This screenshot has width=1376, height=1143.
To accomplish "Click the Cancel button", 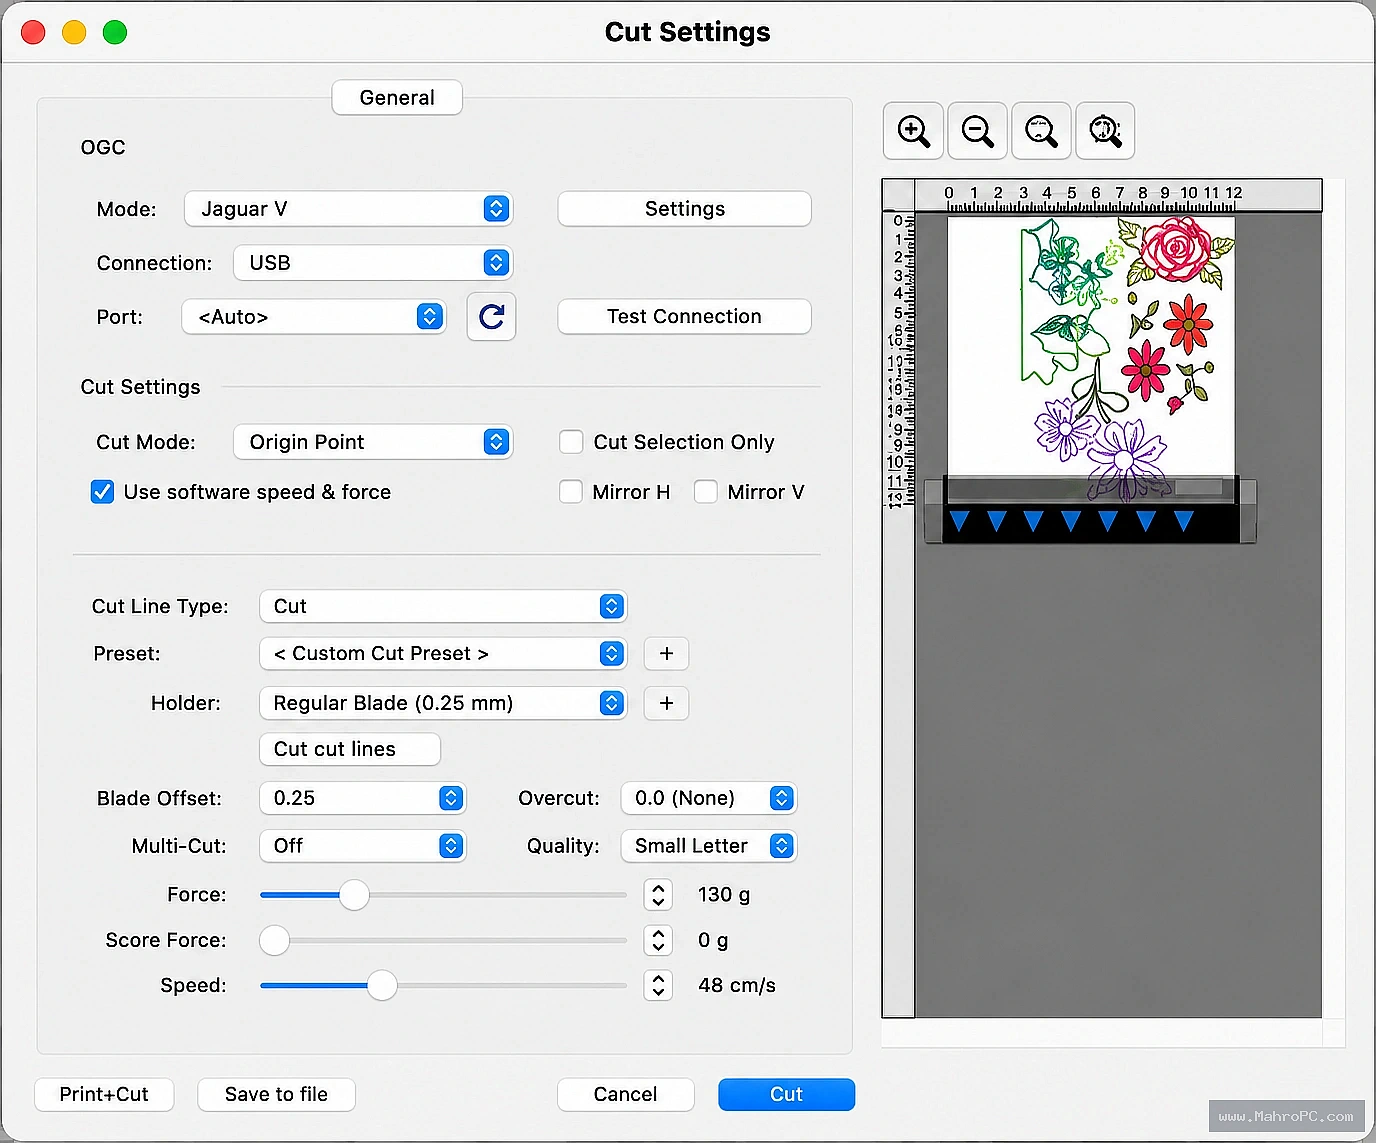I will (625, 1094).
